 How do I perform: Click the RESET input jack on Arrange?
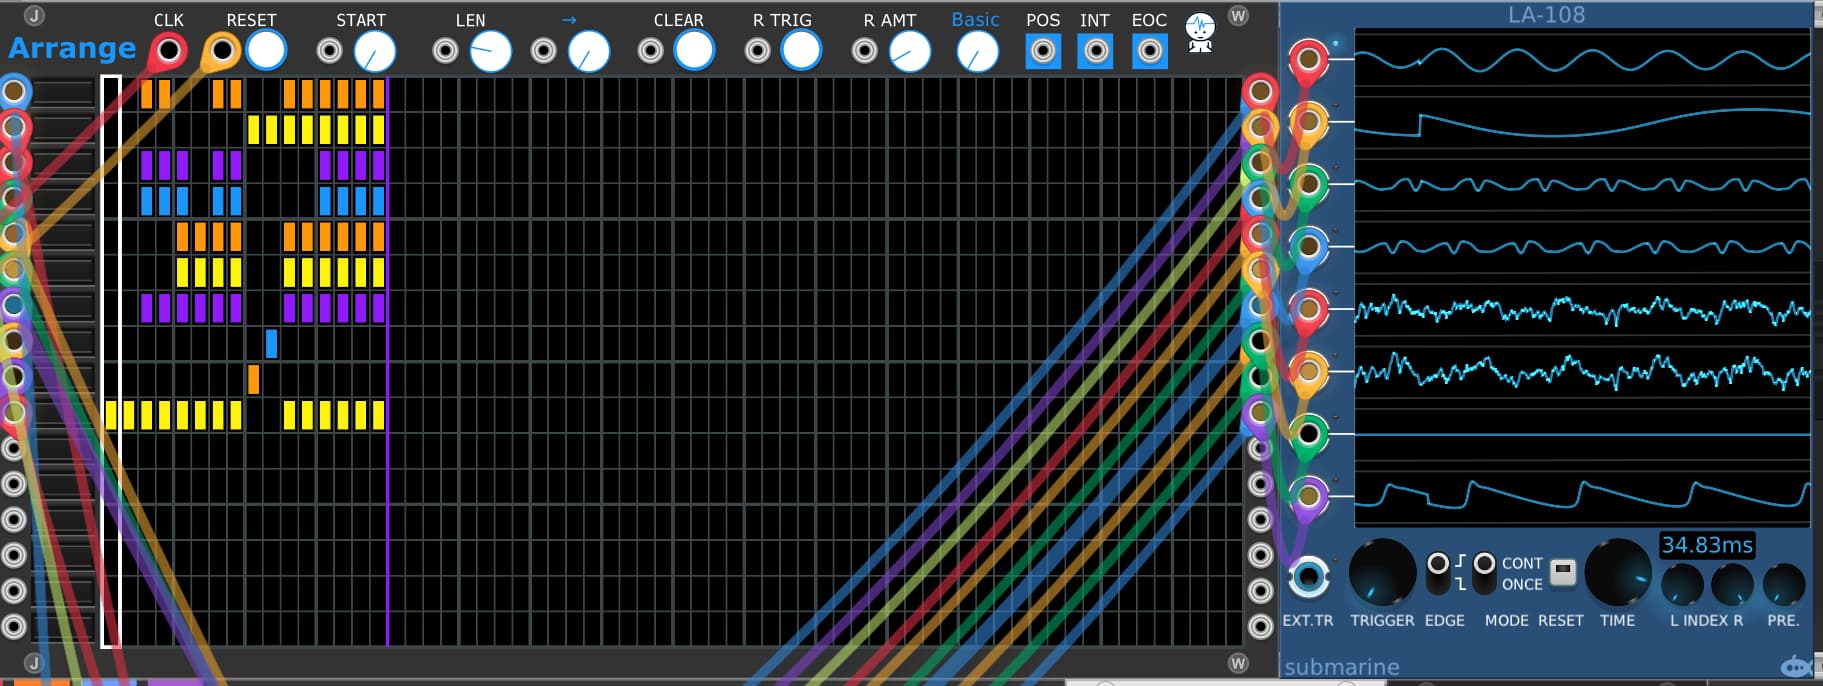pyautogui.click(x=222, y=50)
